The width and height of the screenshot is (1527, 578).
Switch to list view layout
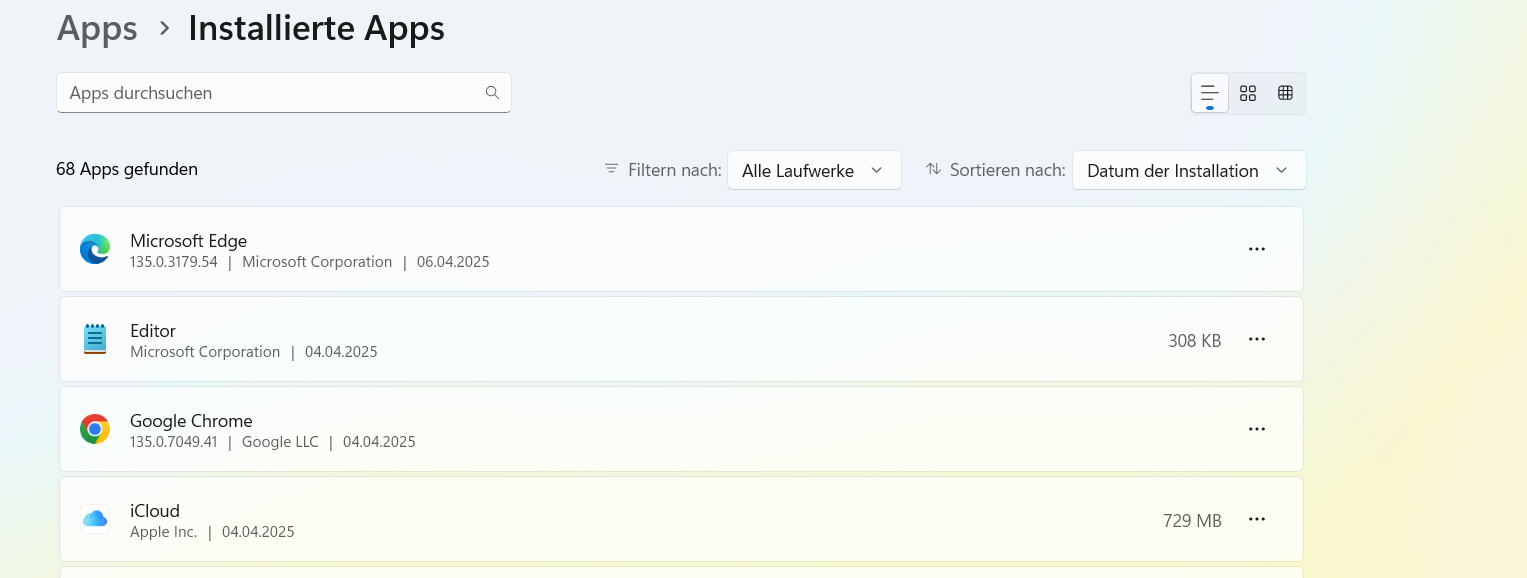[x=1210, y=93]
